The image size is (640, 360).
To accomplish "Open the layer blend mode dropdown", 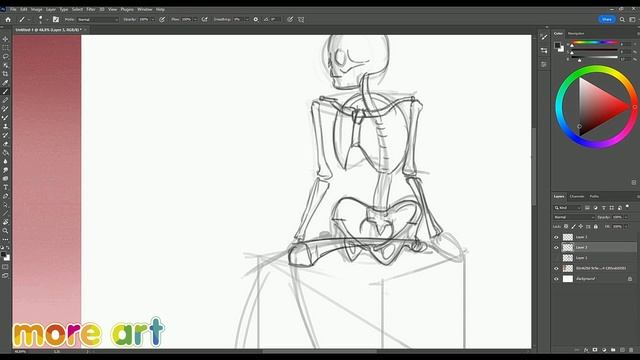I will (x=574, y=217).
